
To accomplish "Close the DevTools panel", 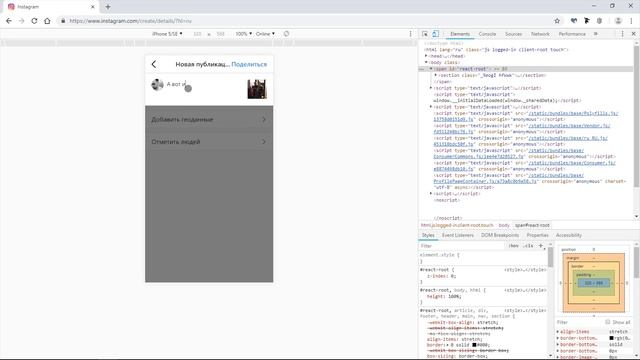I will point(633,34).
